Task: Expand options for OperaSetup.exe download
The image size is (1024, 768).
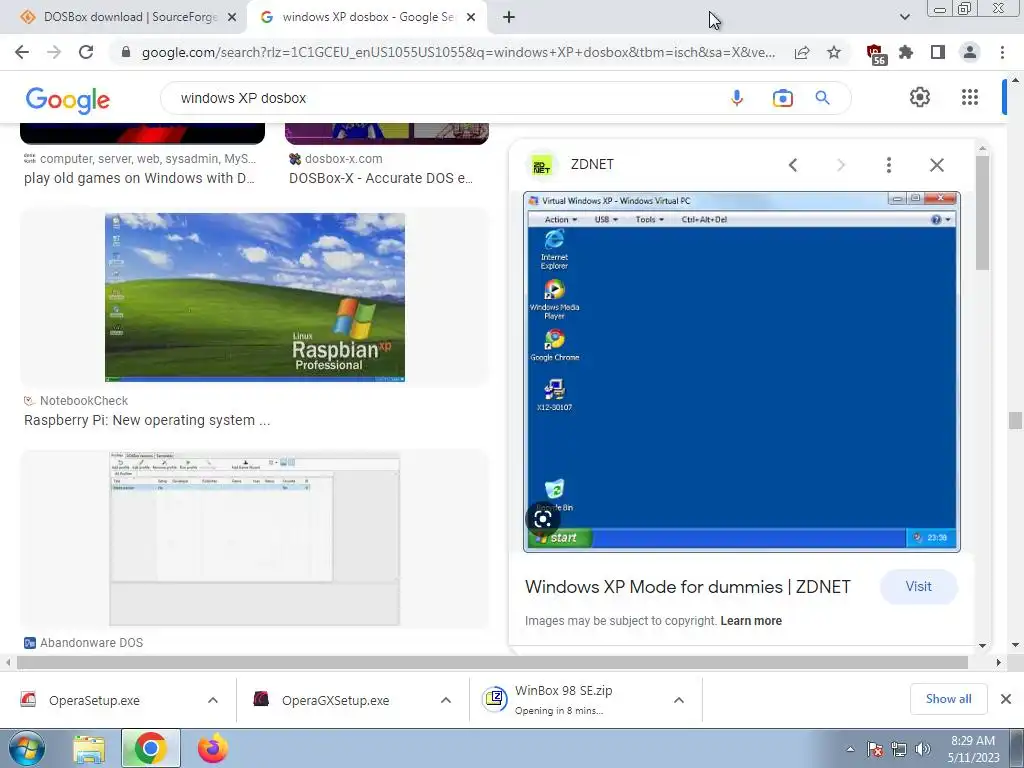Action: coord(213,700)
